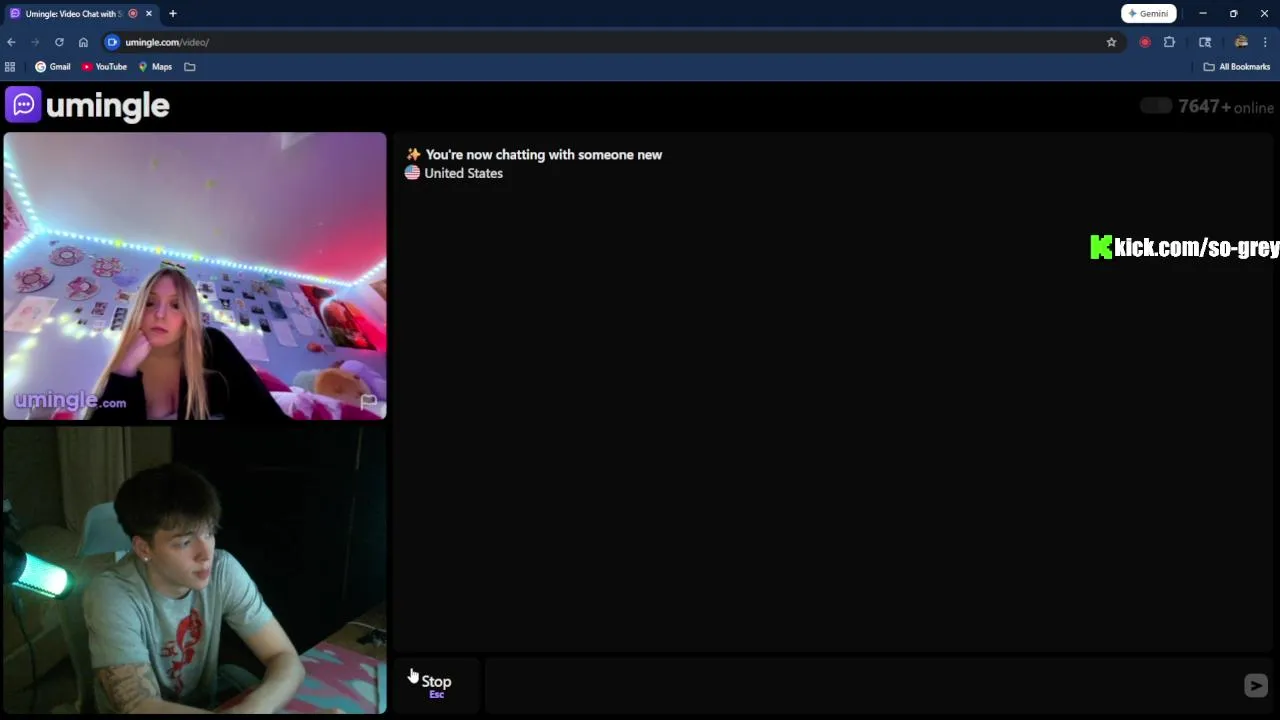Click the camera site-info icon in address bar
Viewport: 1280px width, 720px height.
(x=112, y=42)
